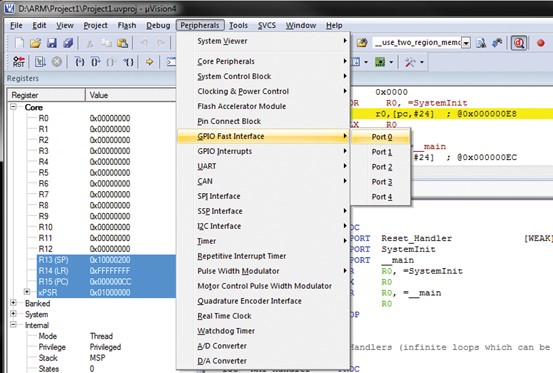Open dropdown arrow left of green chip icon
The width and height of the screenshot is (553, 373).
[366, 62]
